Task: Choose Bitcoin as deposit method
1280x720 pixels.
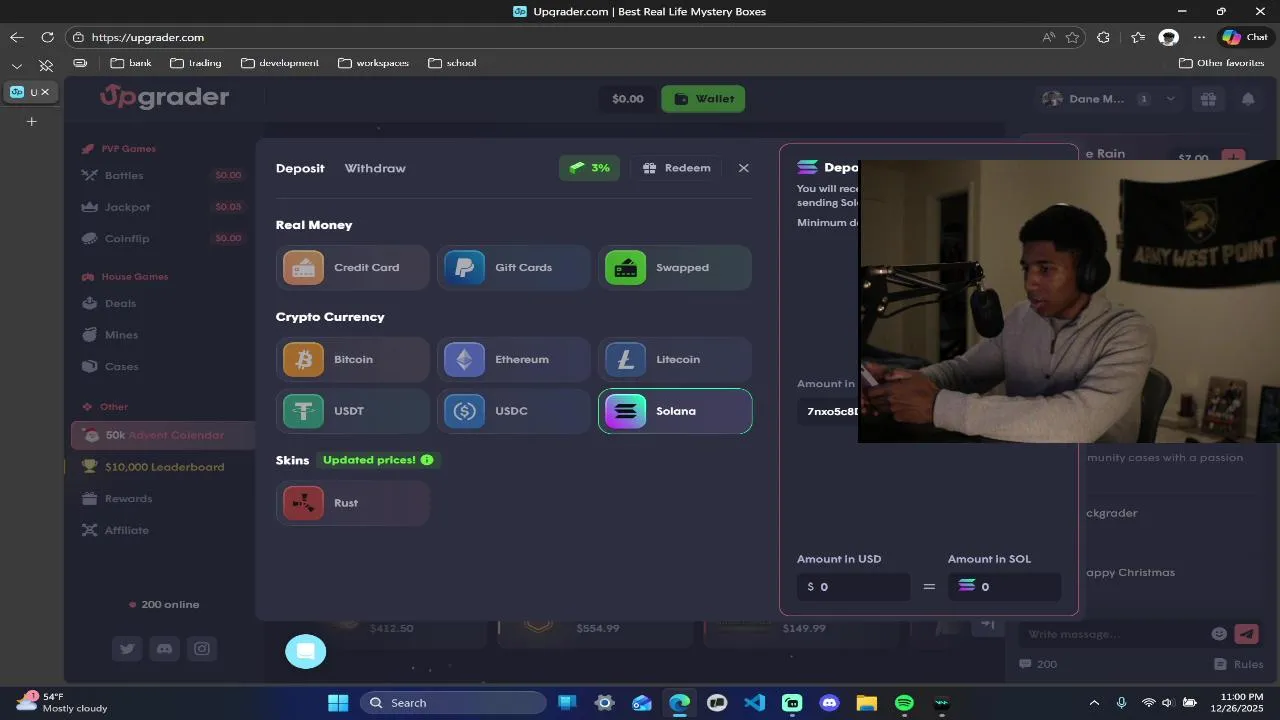Action: 352,359
